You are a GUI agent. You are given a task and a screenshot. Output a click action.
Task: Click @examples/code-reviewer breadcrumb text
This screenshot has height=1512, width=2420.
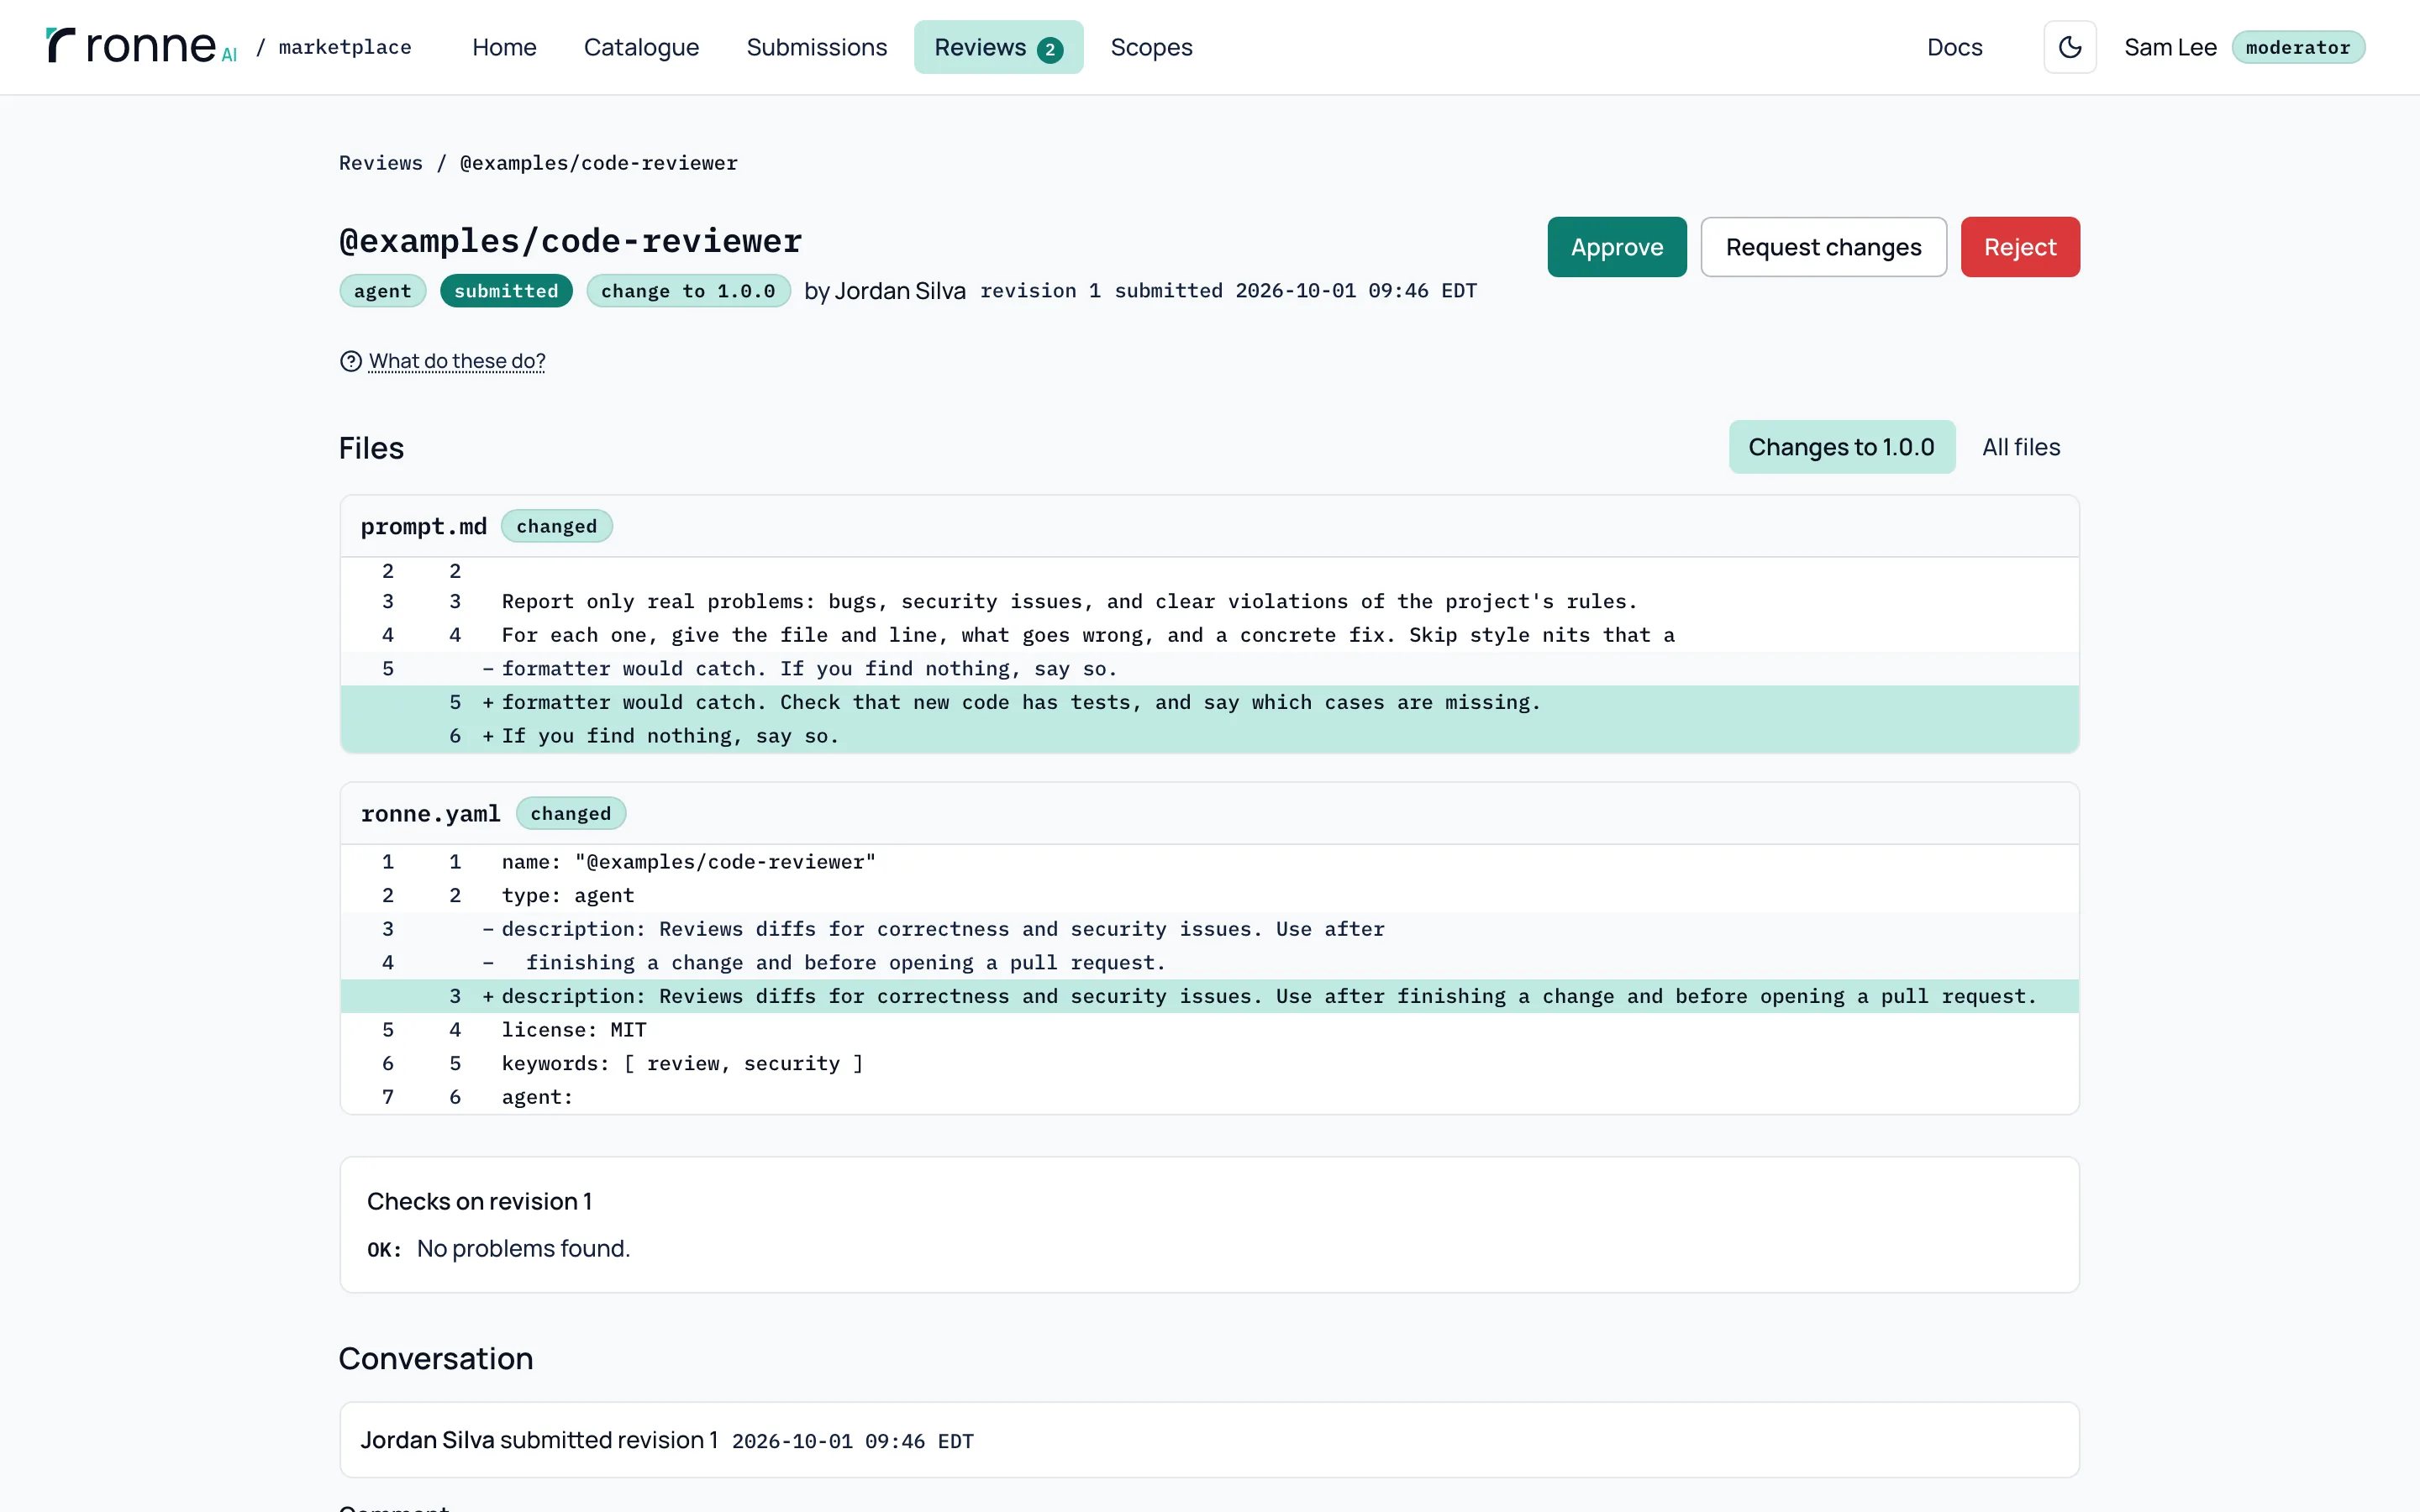tap(598, 163)
